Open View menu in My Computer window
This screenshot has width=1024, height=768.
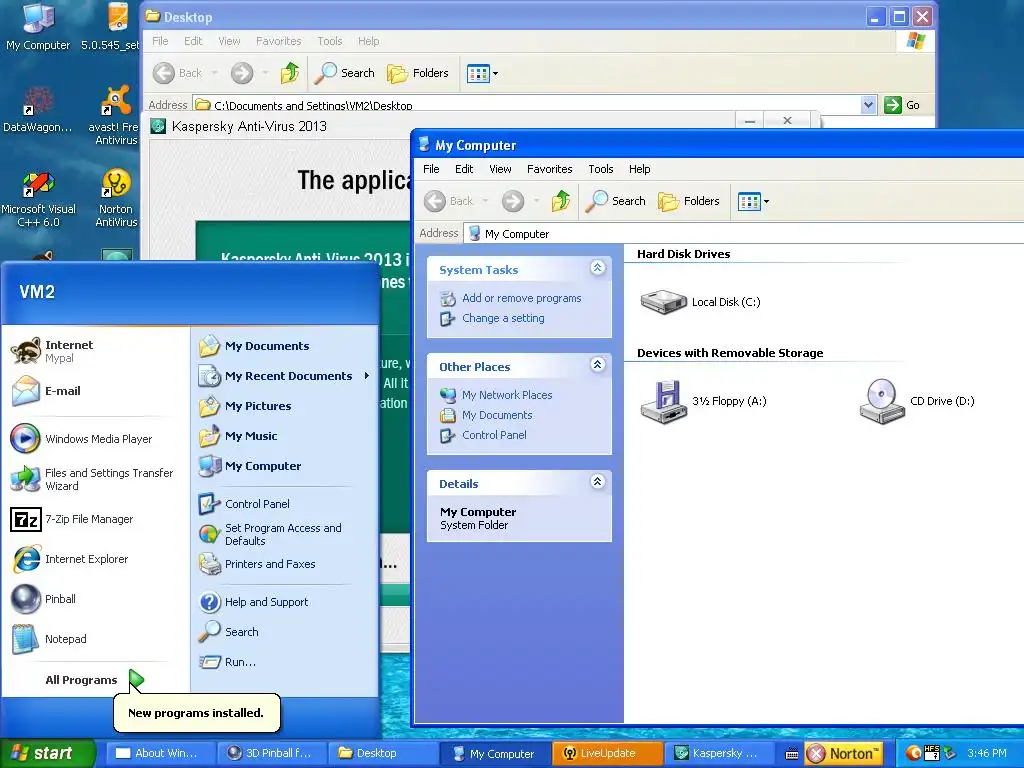[x=500, y=169]
